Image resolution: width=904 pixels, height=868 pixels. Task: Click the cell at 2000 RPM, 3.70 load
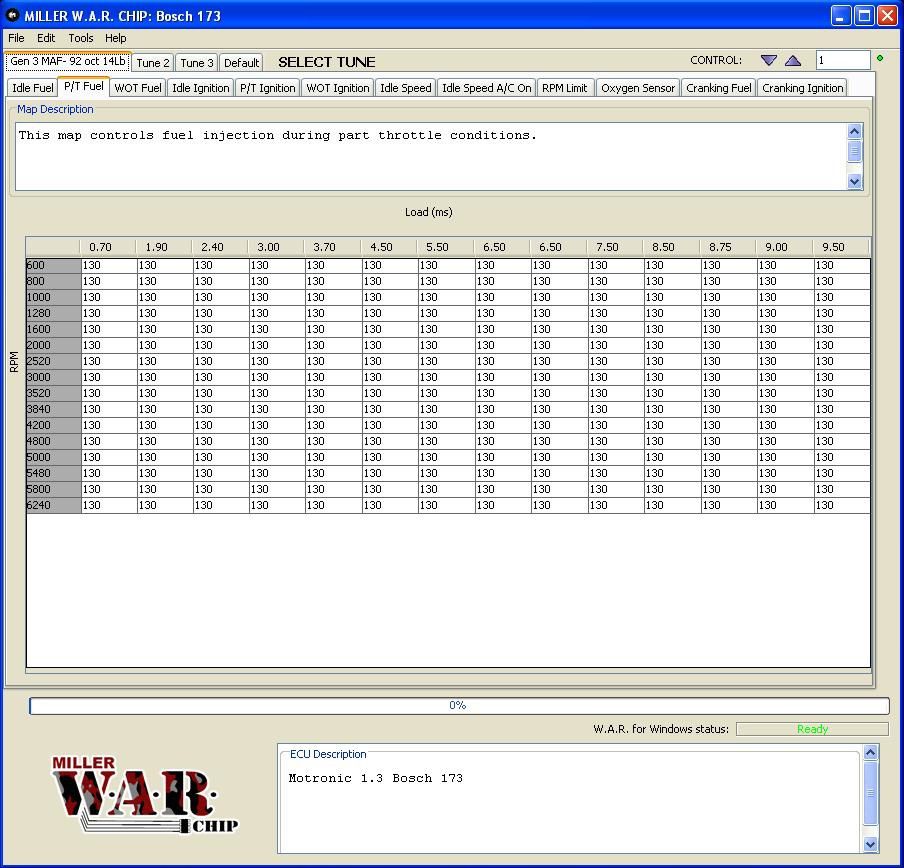(x=333, y=345)
